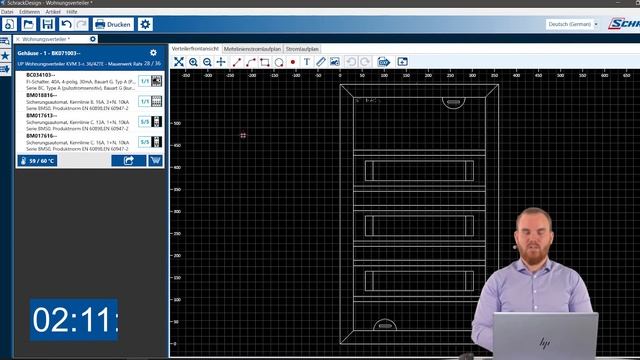The image size is (640, 360).
Task: Fit drawing to view with zoom extents
Action: [179, 62]
